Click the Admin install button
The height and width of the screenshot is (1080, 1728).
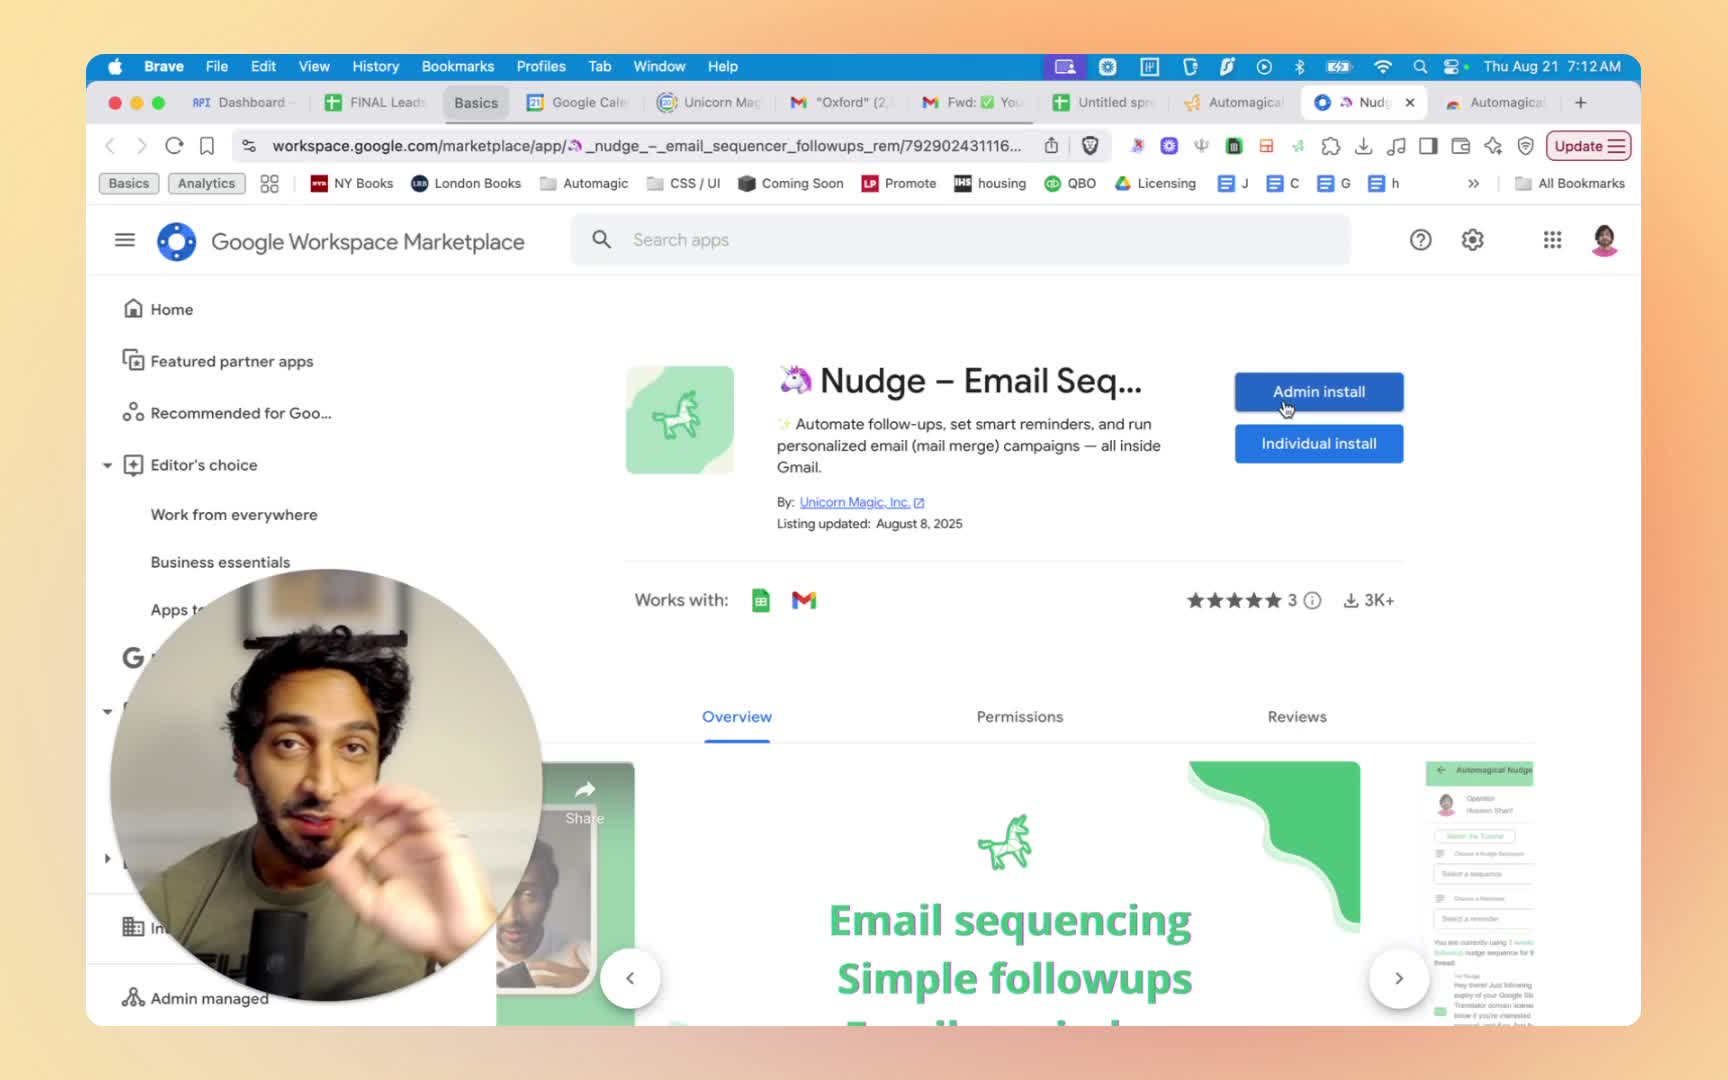[x=1318, y=392]
